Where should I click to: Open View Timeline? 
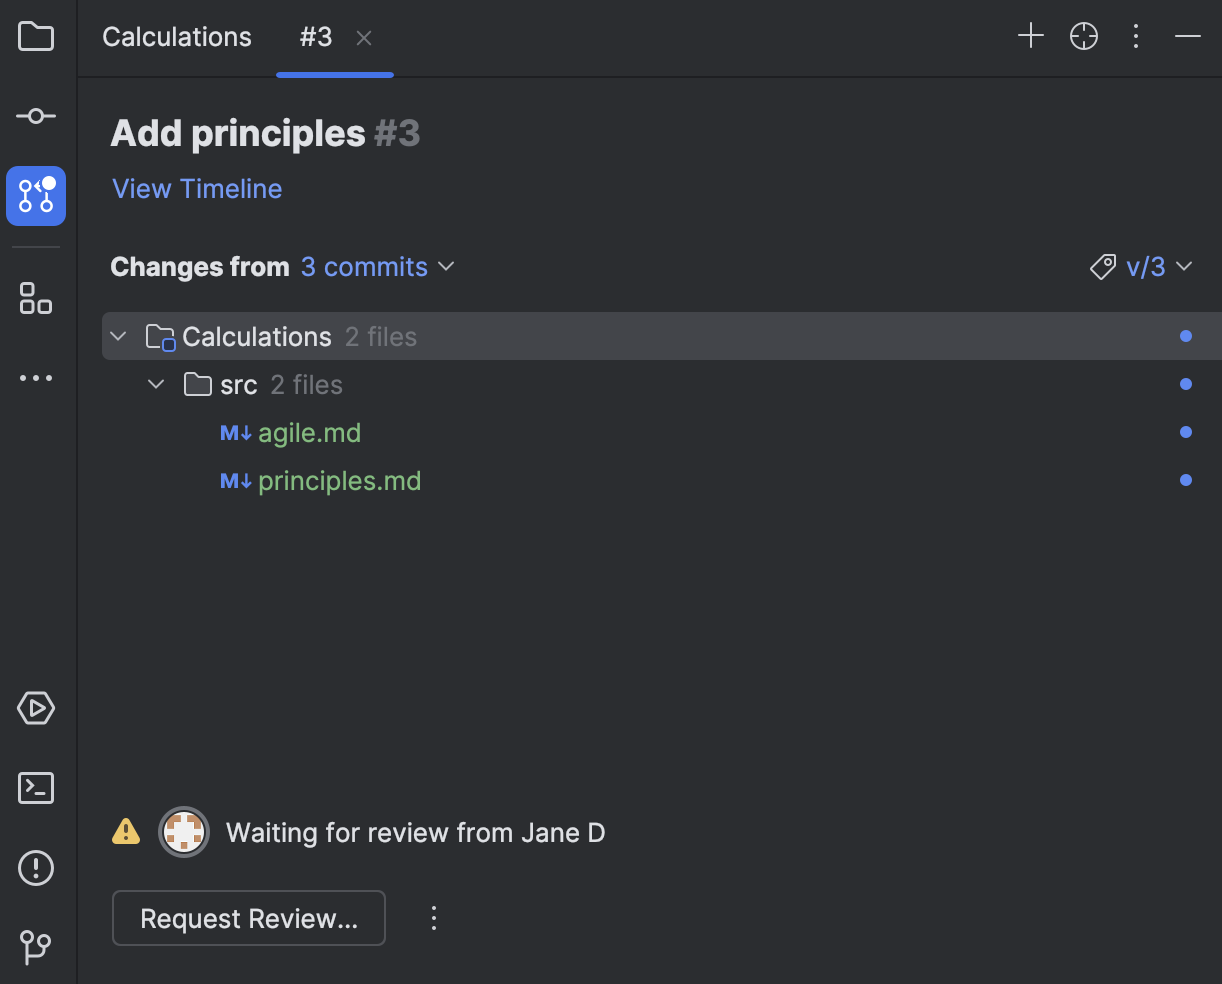tap(196, 189)
